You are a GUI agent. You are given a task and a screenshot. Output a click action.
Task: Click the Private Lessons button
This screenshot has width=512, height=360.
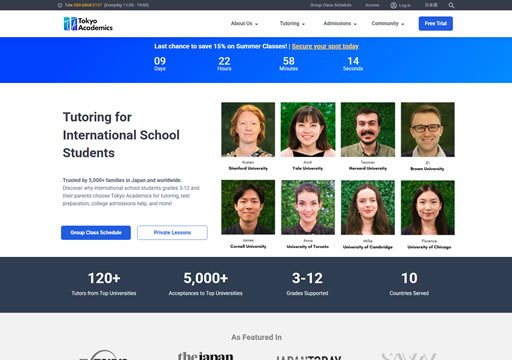point(172,232)
